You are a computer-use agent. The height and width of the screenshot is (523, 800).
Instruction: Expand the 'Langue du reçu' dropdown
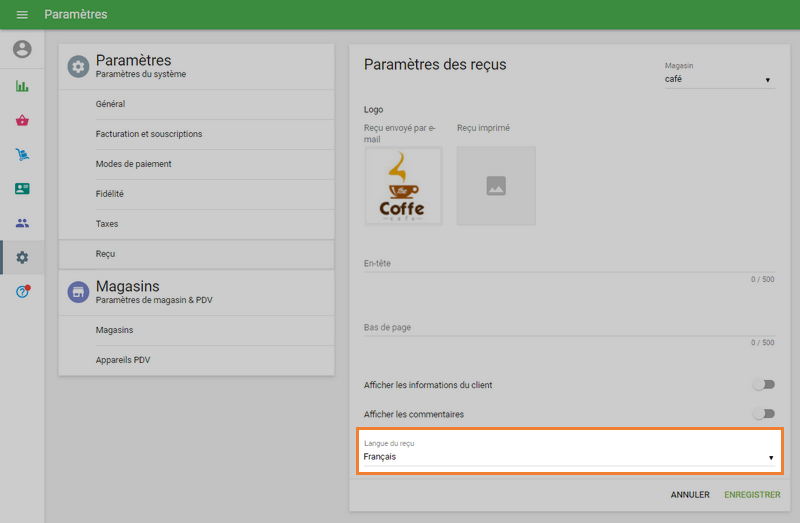(569, 457)
